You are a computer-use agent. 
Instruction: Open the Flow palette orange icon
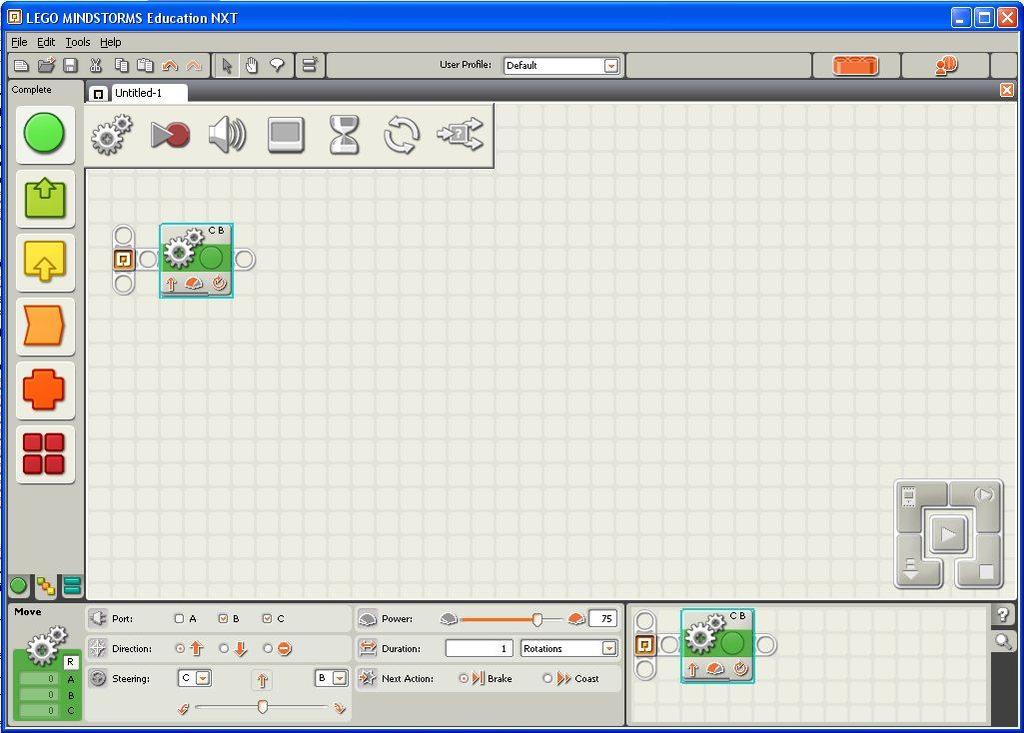click(x=45, y=325)
